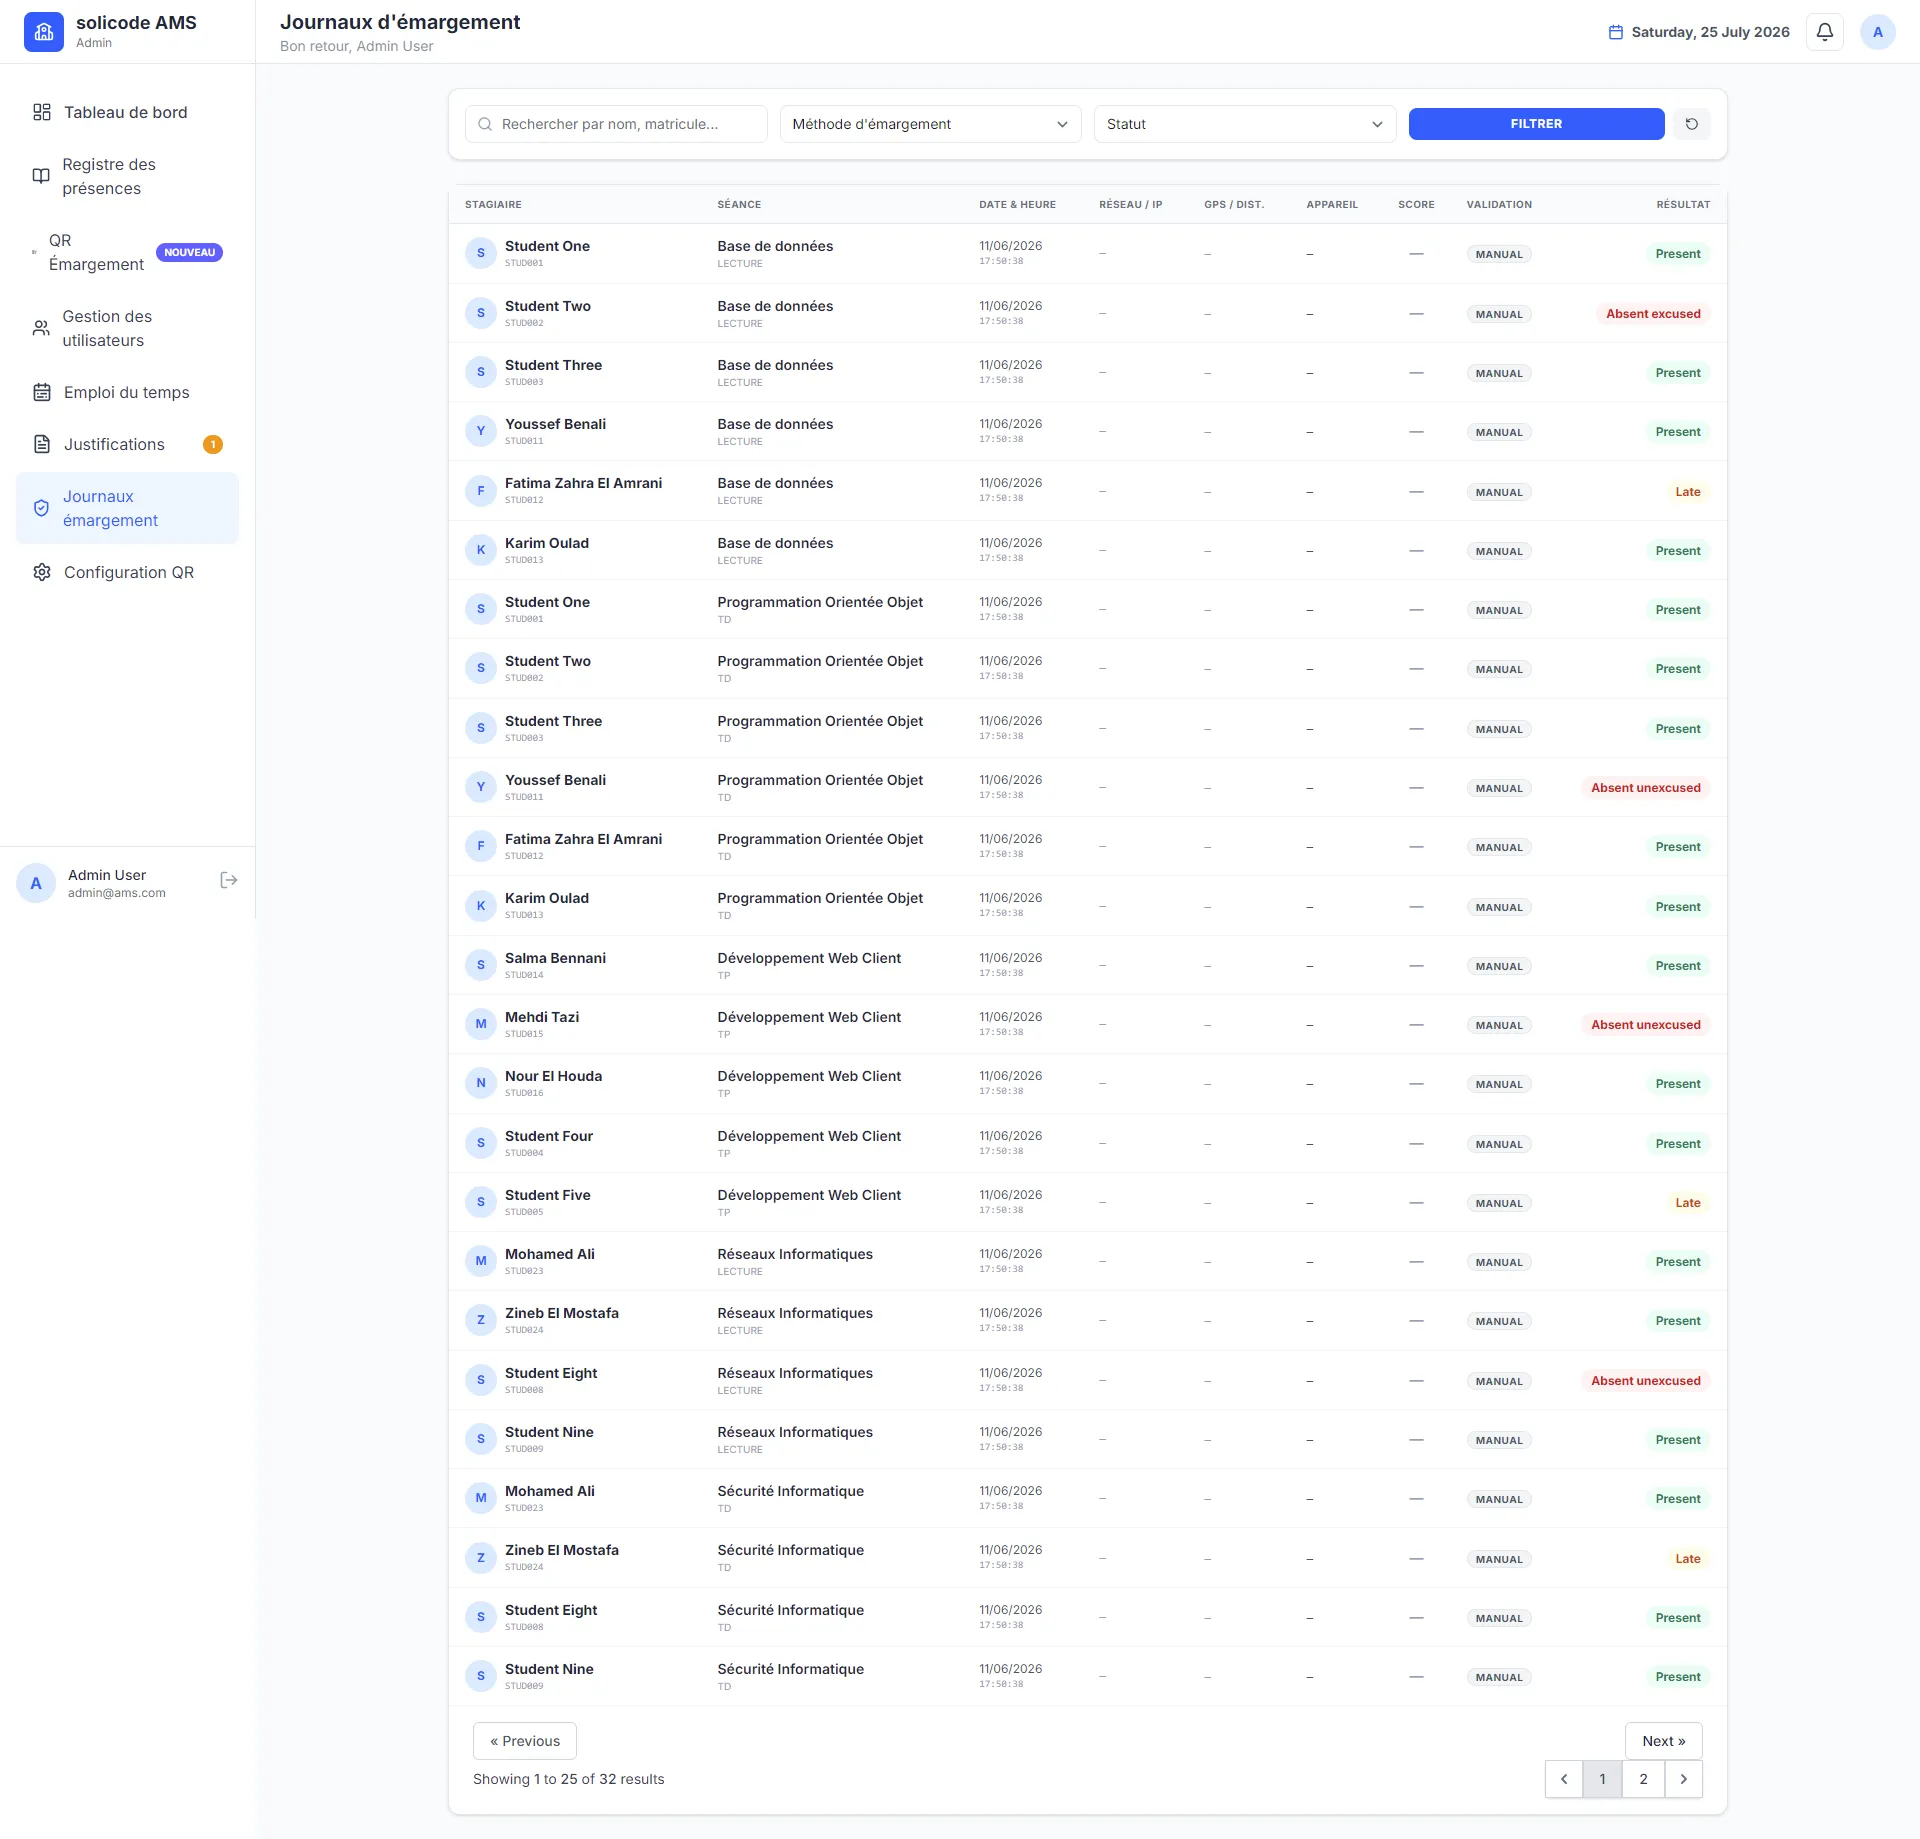The width and height of the screenshot is (1920, 1839).
Task: Click Nour El Houda's avatar initial
Action: click(x=481, y=1083)
